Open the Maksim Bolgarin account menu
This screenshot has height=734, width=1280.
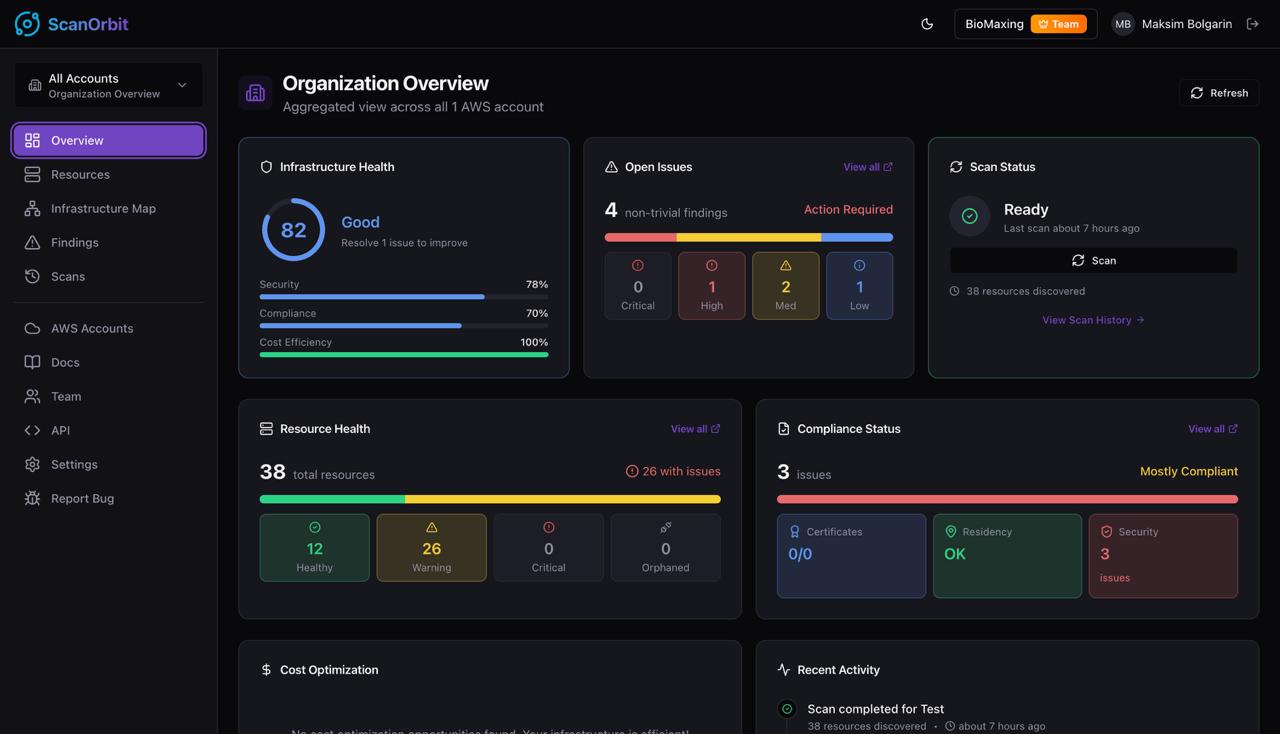pos(1179,23)
